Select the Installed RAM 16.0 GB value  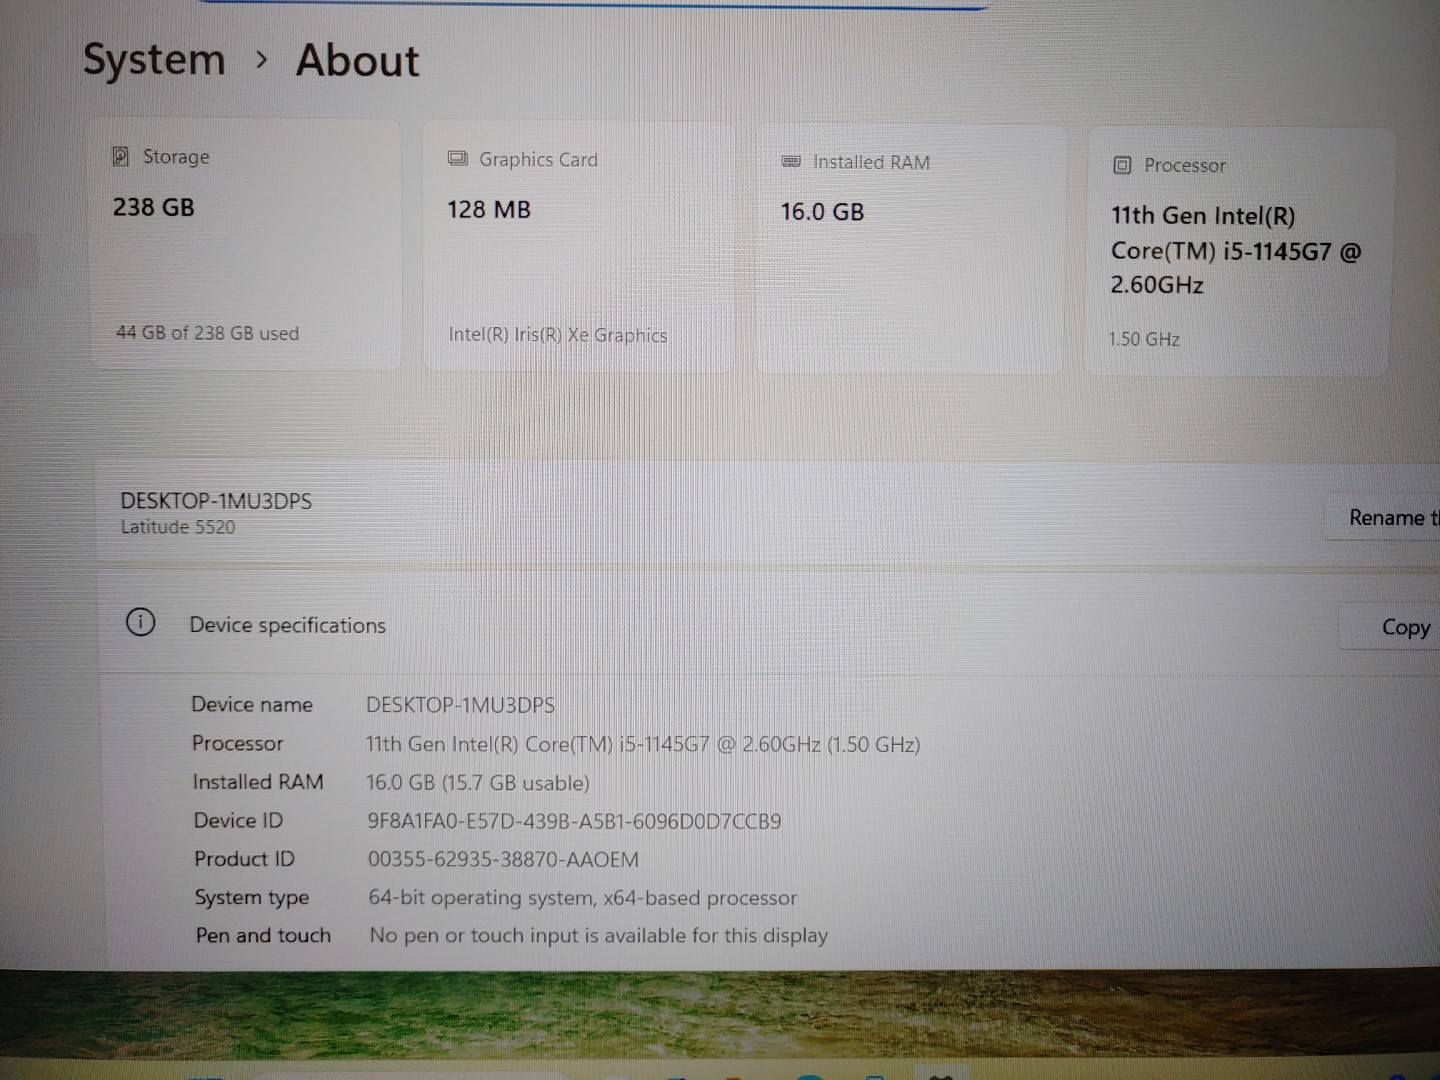(x=822, y=212)
